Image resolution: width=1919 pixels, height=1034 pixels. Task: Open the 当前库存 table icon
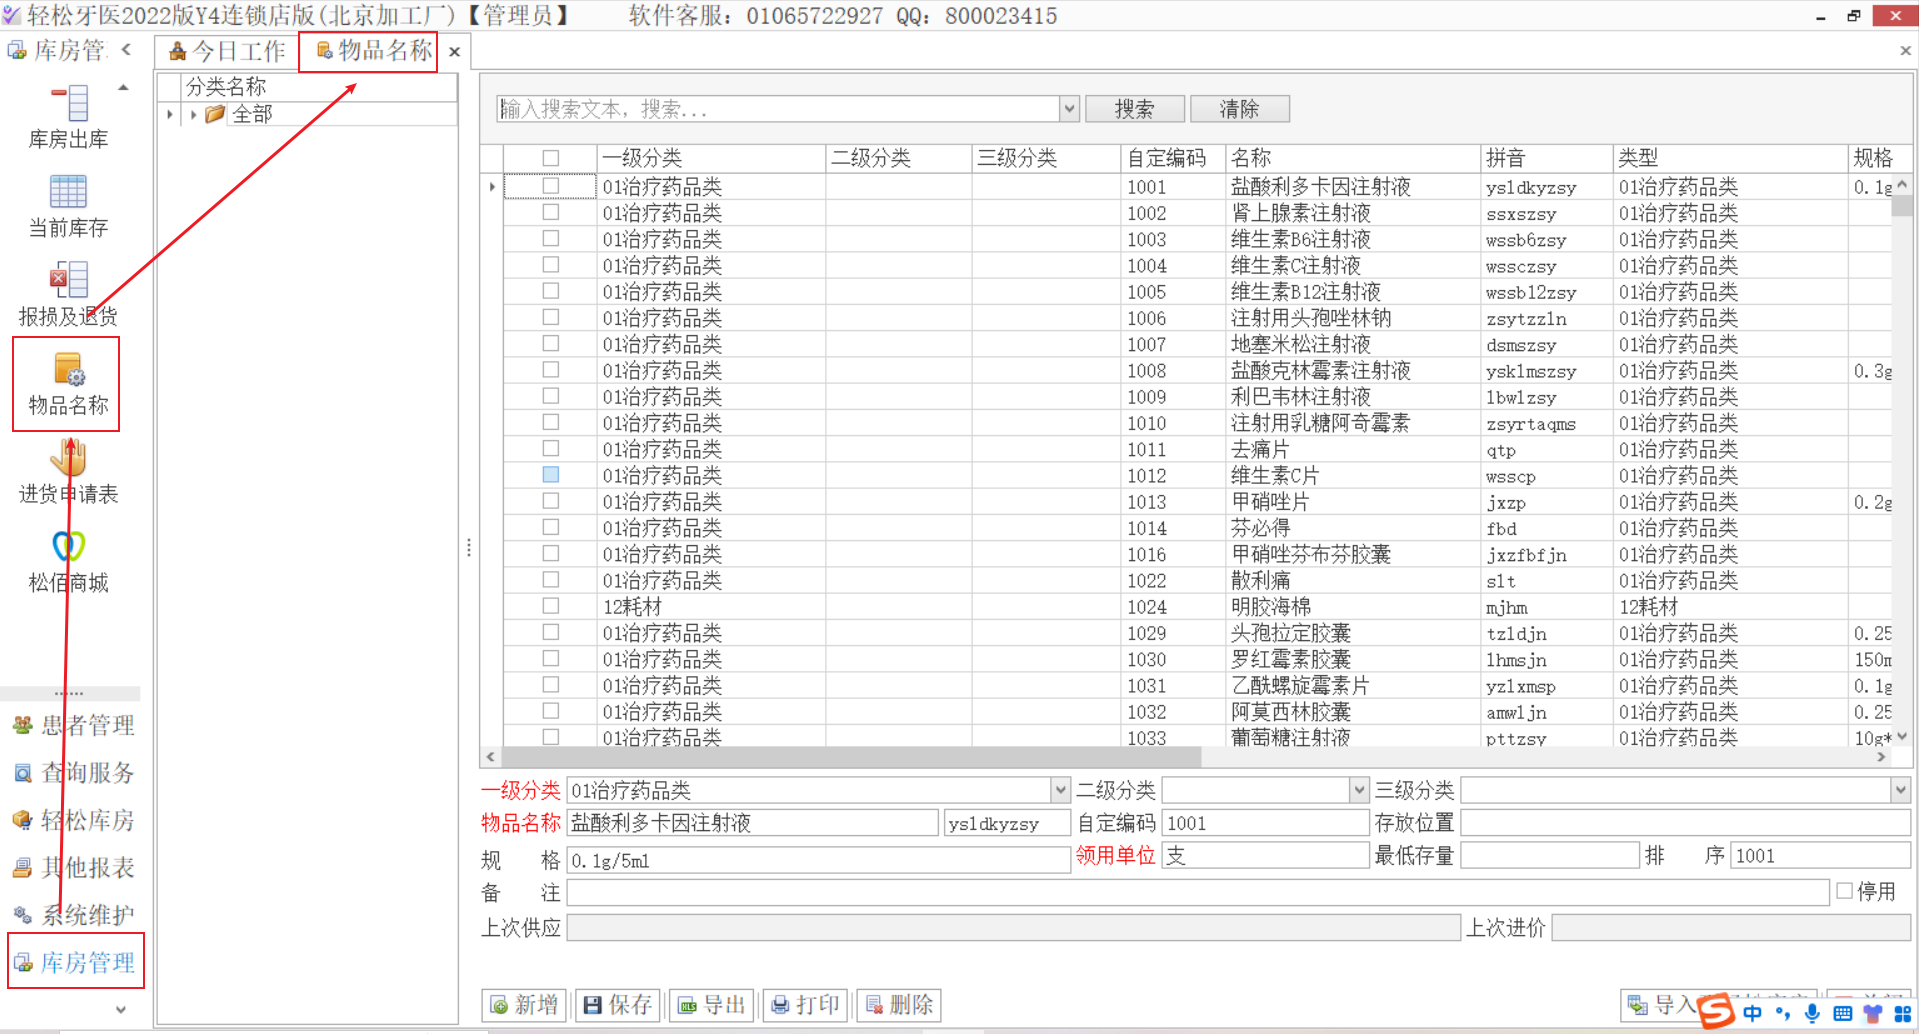coord(68,206)
